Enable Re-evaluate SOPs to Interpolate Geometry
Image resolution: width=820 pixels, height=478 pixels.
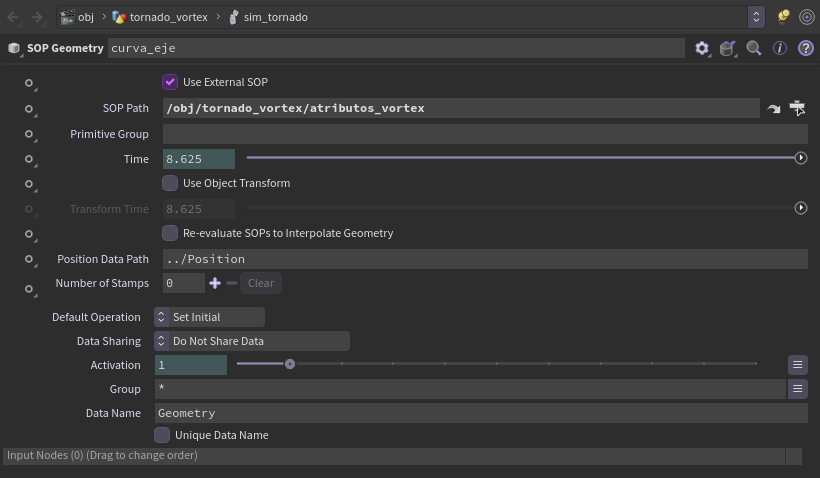click(170, 233)
